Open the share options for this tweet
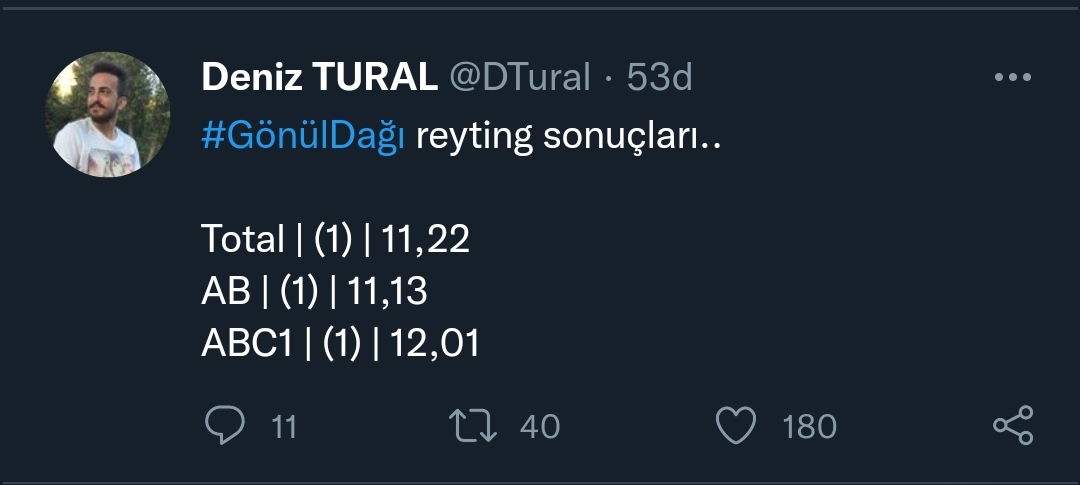 pyautogui.click(x=1012, y=426)
